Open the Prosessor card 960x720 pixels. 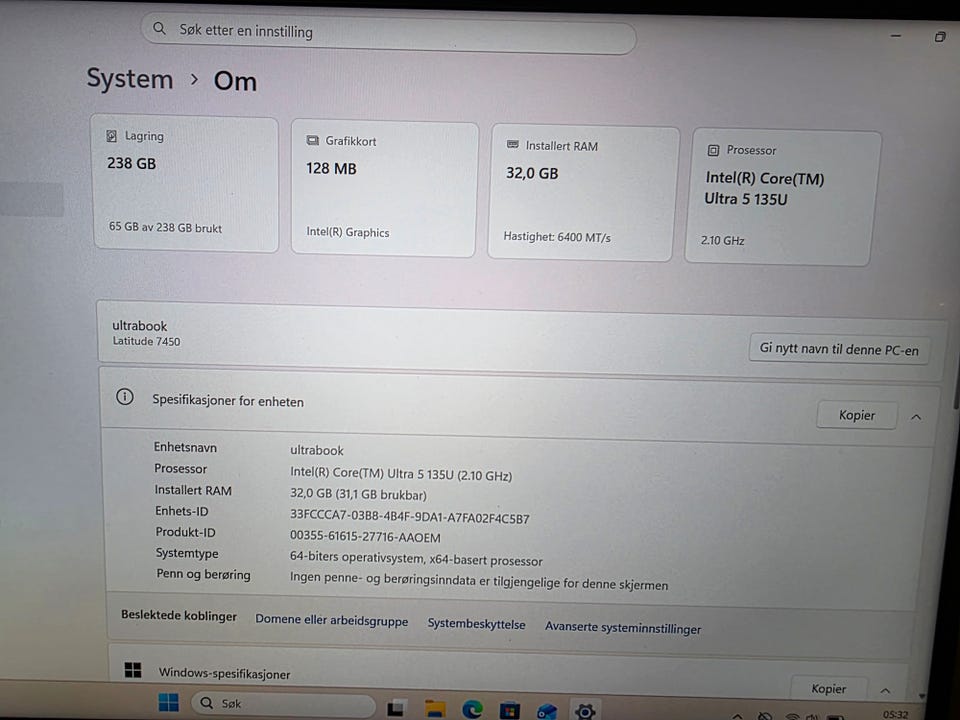click(x=782, y=197)
